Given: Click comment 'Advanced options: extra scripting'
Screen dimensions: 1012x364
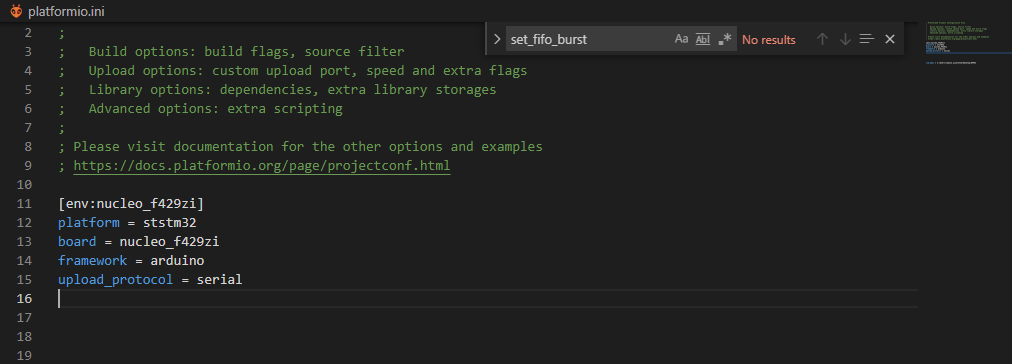Looking at the screenshot, I should pyautogui.click(x=216, y=109).
